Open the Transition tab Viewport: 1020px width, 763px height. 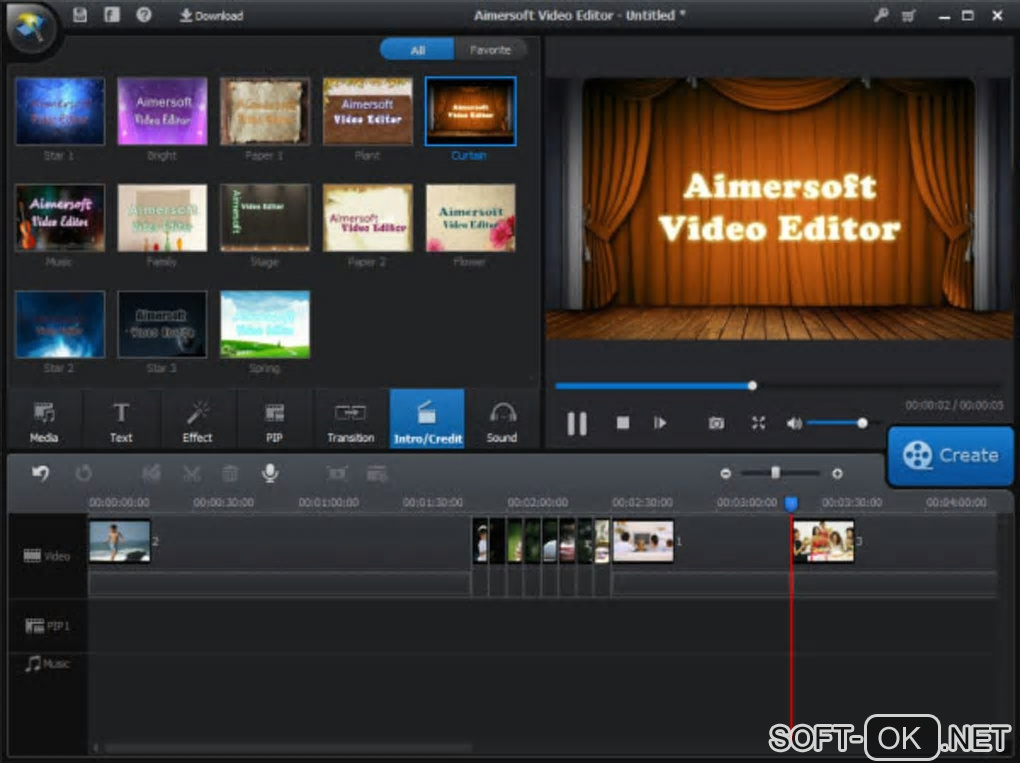pyautogui.click(x=350, y=420)
